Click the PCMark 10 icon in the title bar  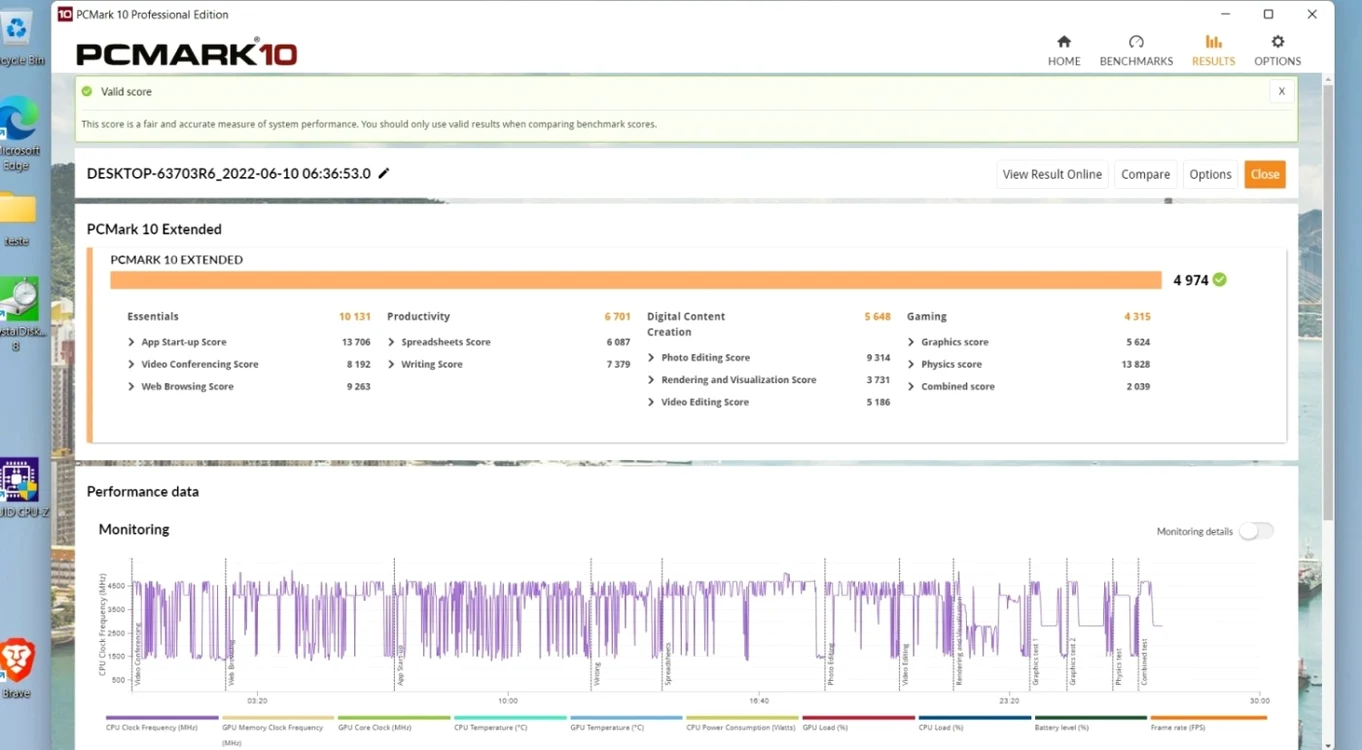click(x=65, y=14)
